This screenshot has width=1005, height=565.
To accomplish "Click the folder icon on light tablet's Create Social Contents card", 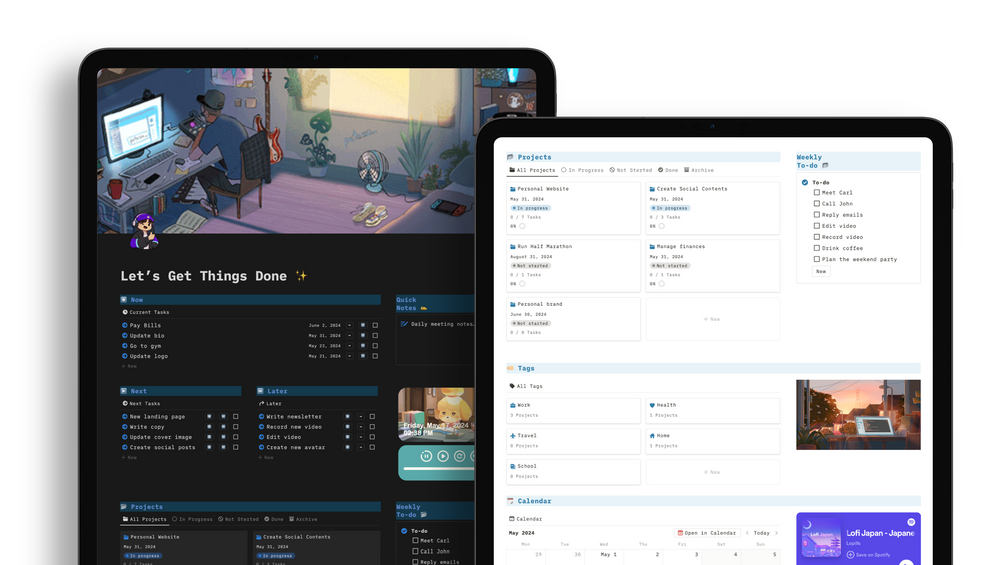I will pos(652,189).
